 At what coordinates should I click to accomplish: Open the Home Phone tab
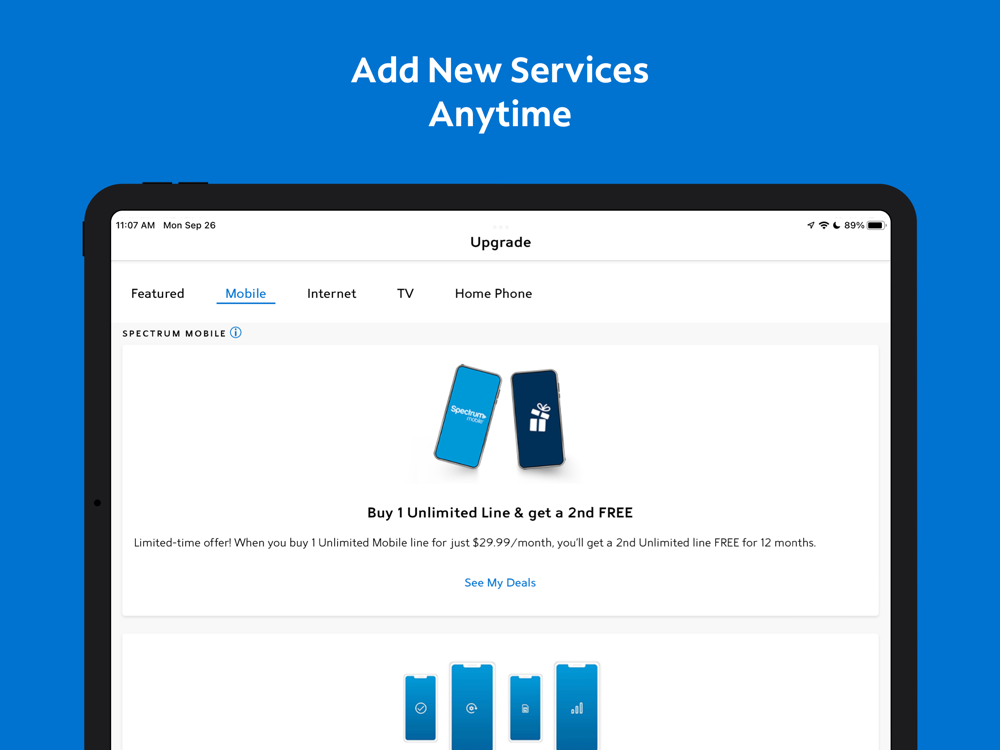click(494, 293)
